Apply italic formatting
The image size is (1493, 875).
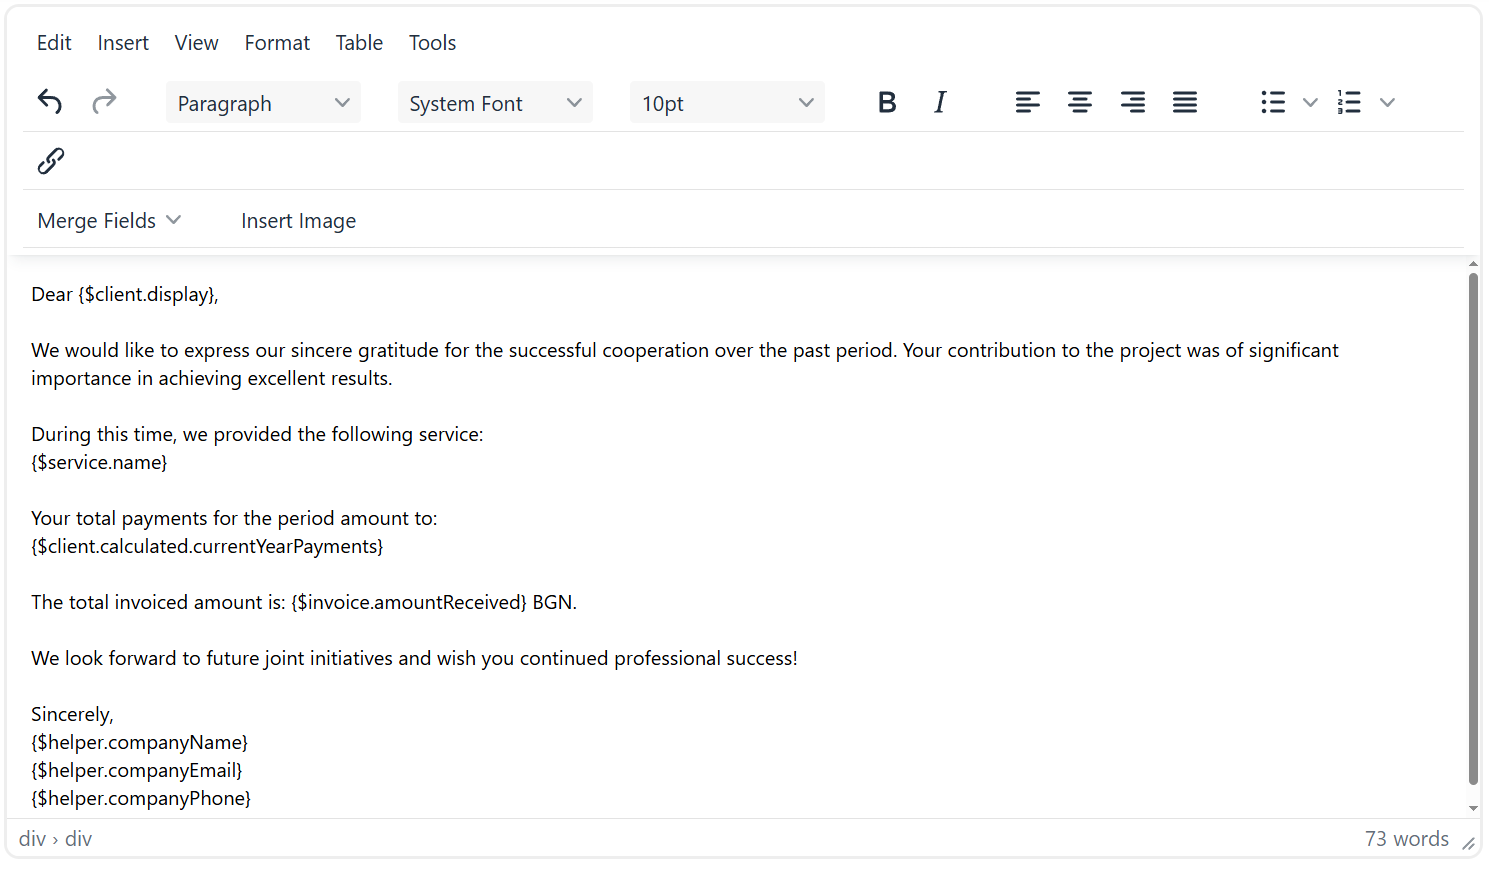939,101
